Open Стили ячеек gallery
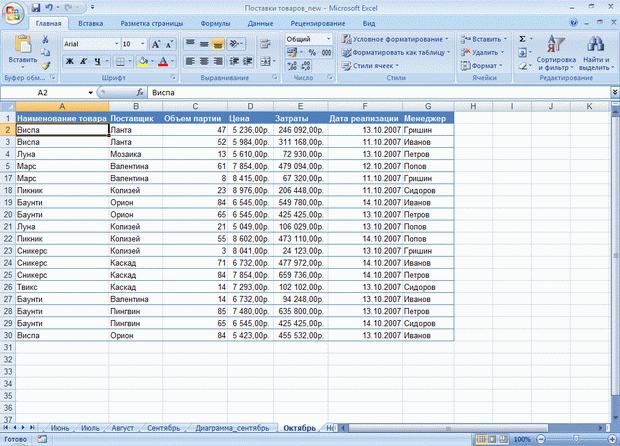The width and height of the screenshot is (620, 446). click(370, 66)
